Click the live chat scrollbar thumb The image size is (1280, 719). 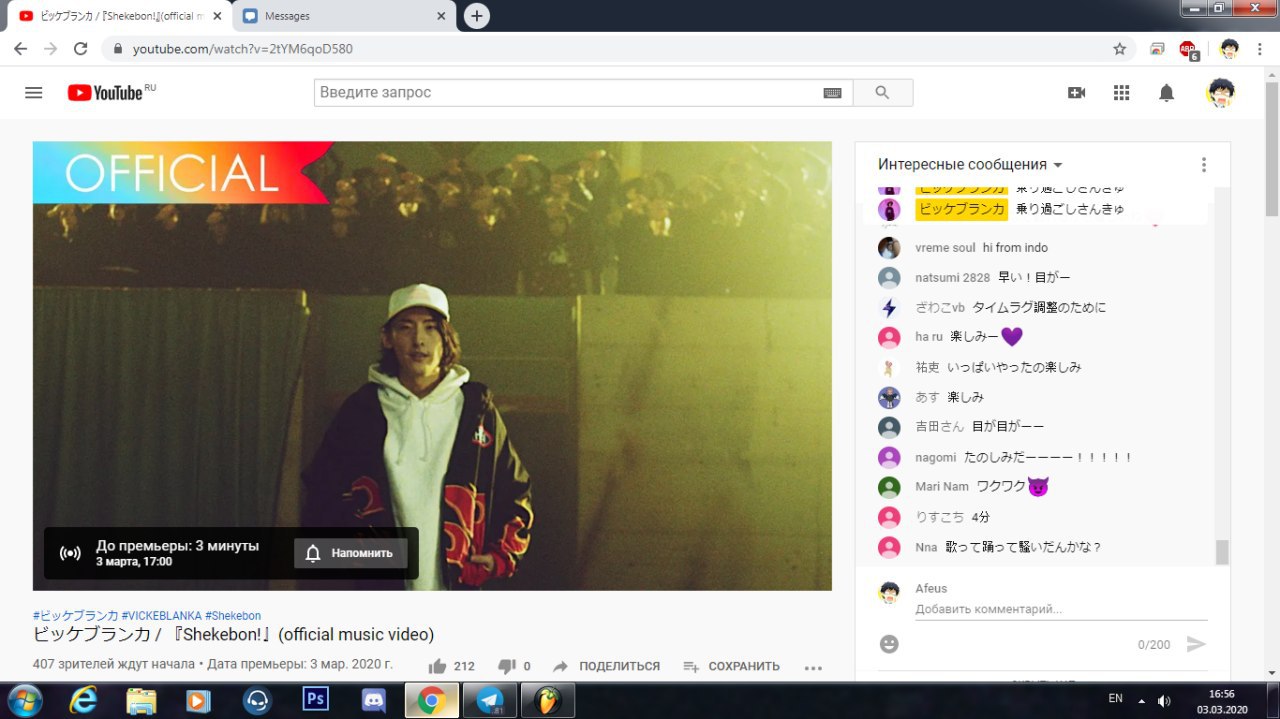pyautogui.click(x=1222, y=552)
